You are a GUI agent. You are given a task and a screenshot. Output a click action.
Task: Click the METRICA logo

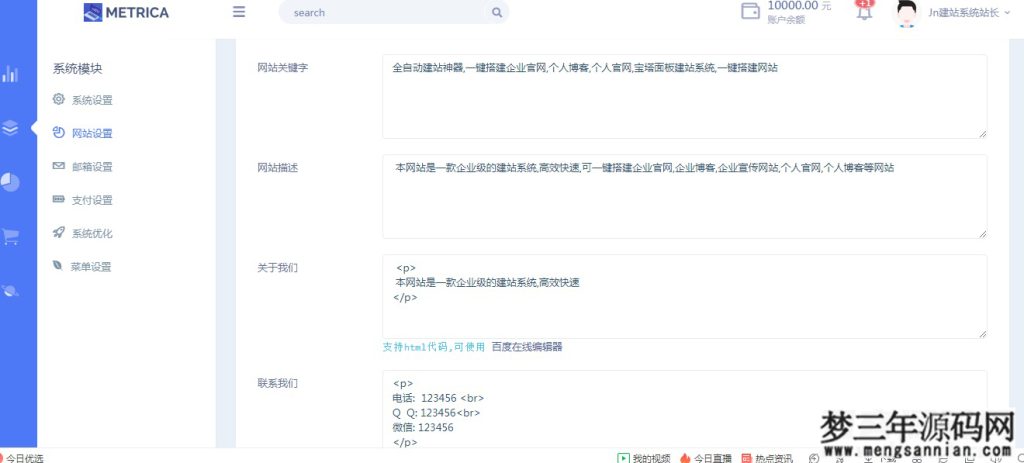126,12
